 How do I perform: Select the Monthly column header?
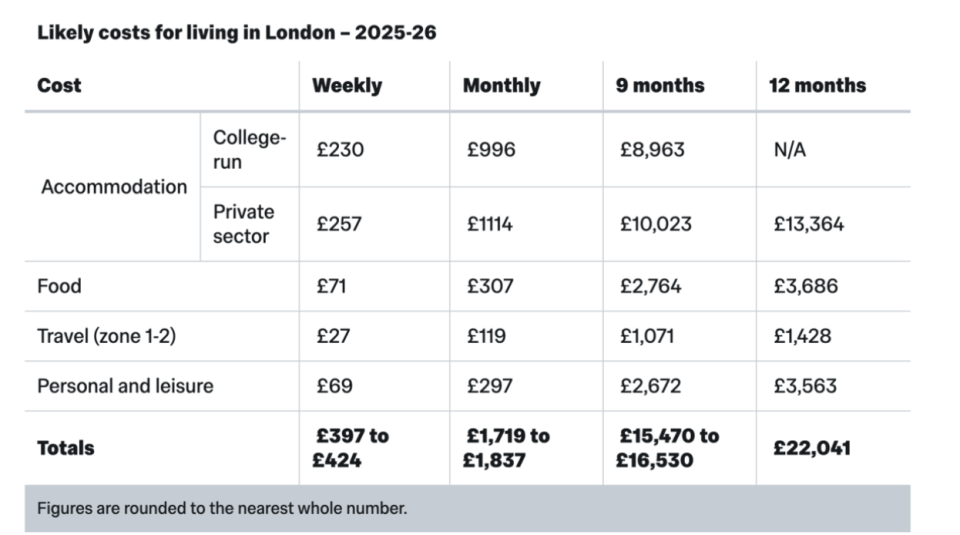click(x=501, y=86)
